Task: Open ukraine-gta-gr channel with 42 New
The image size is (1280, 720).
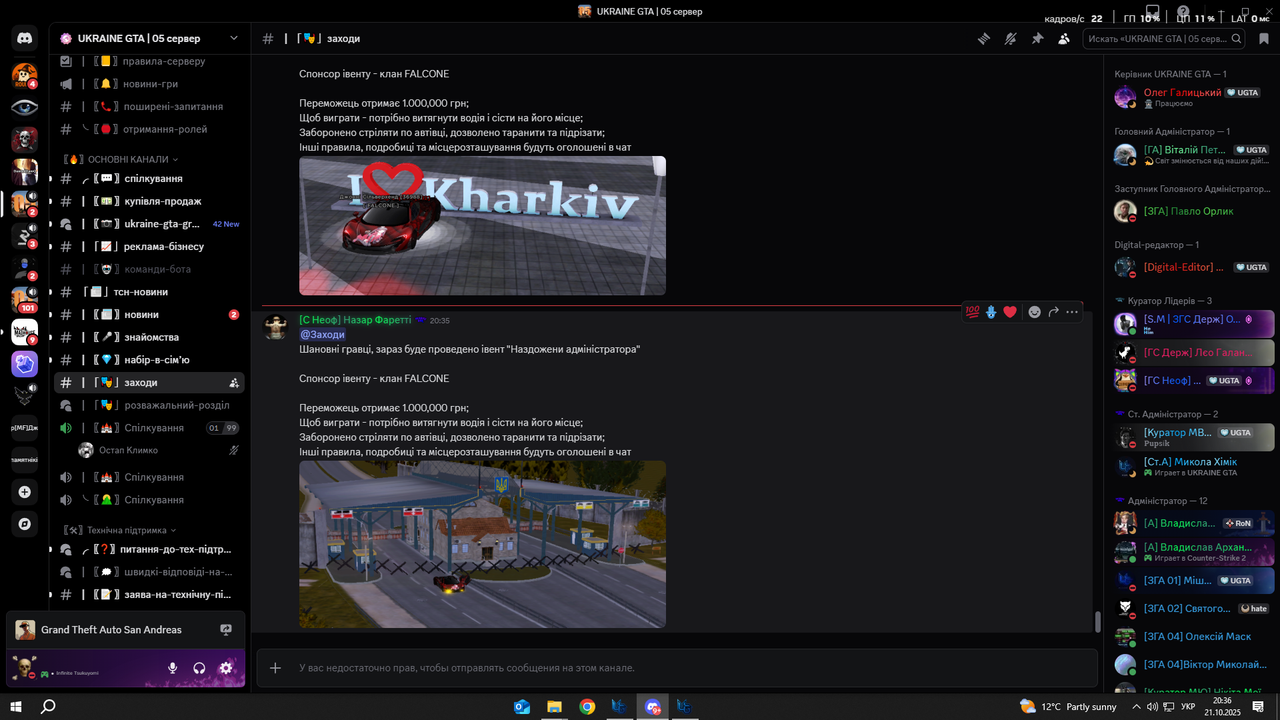Action: [x=149, y=224]
